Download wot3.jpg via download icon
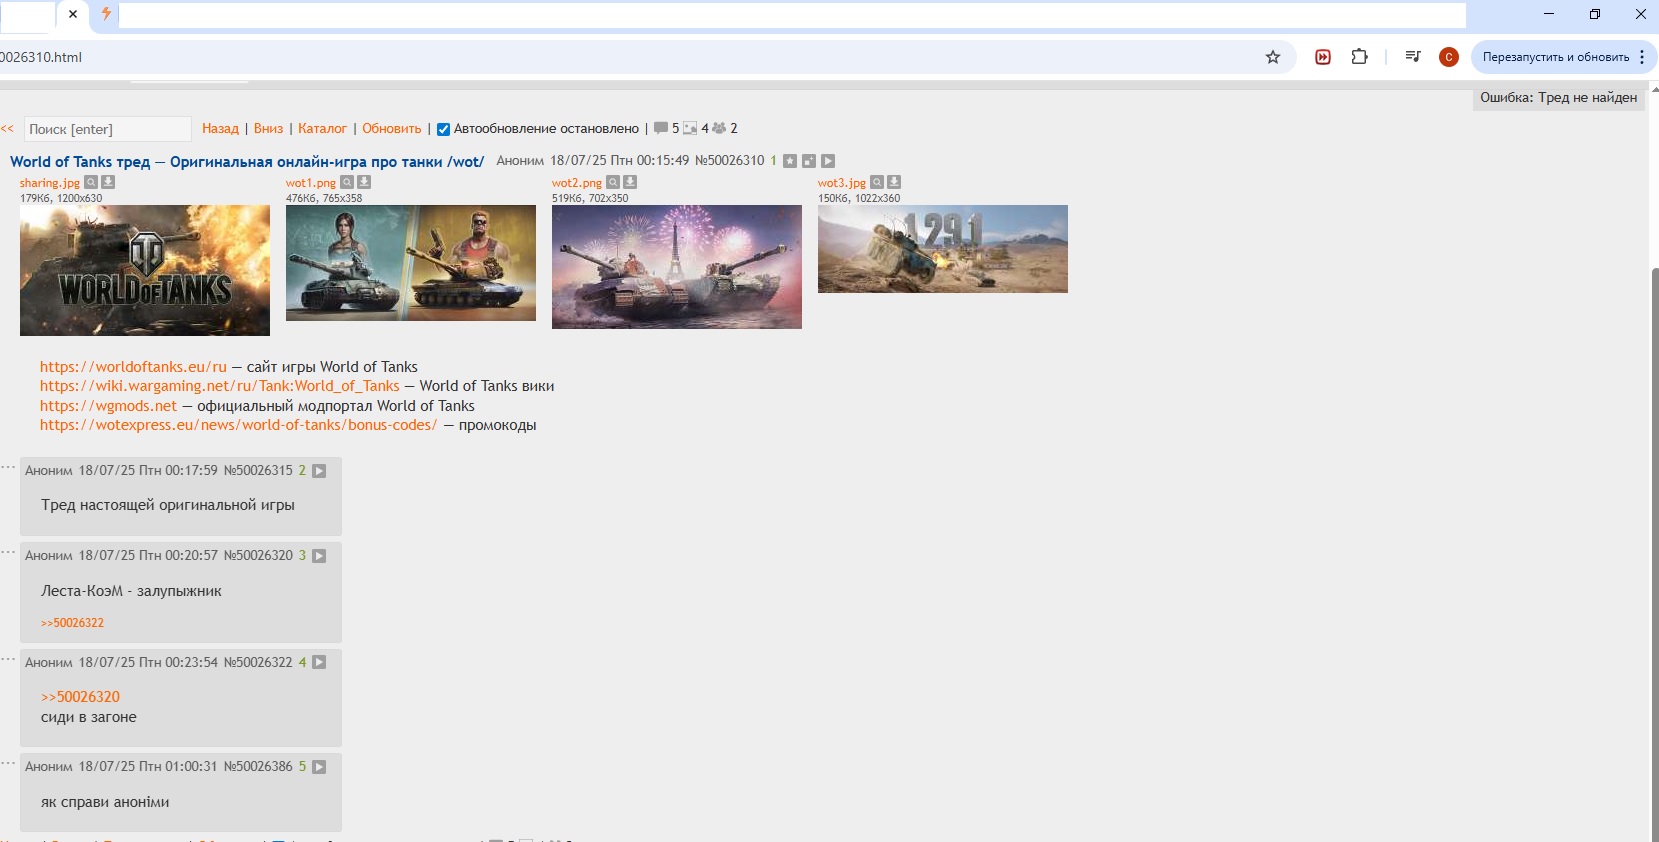This screenshot has height=842, width=1659. 894,182
